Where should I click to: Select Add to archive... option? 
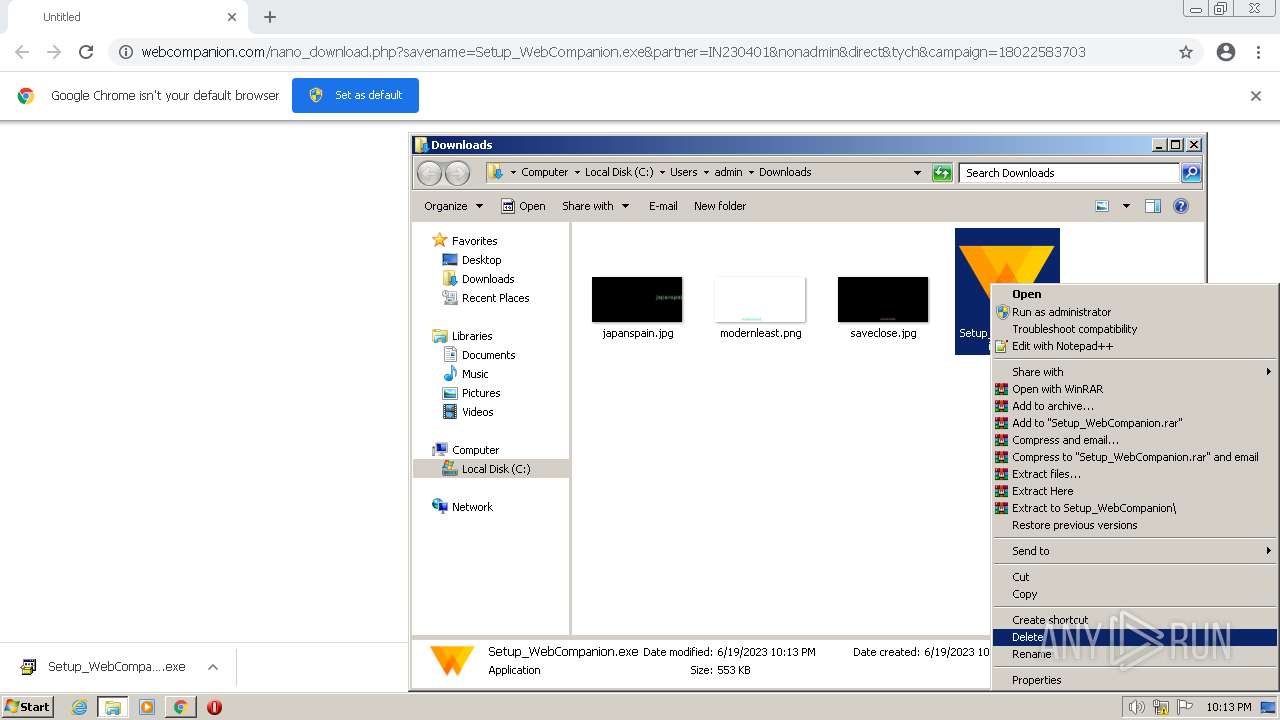click(x=1135, y=406)
